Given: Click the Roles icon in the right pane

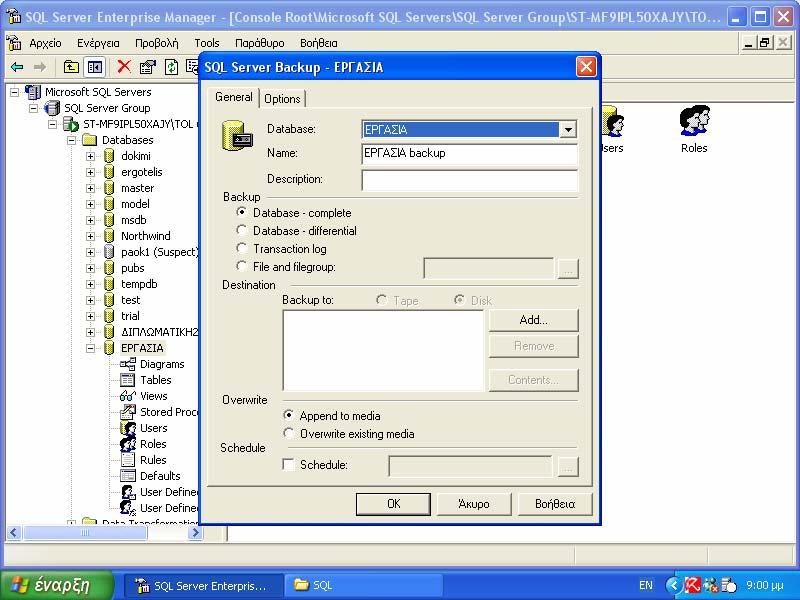Looking at the screenshot, I should point(694,129).
